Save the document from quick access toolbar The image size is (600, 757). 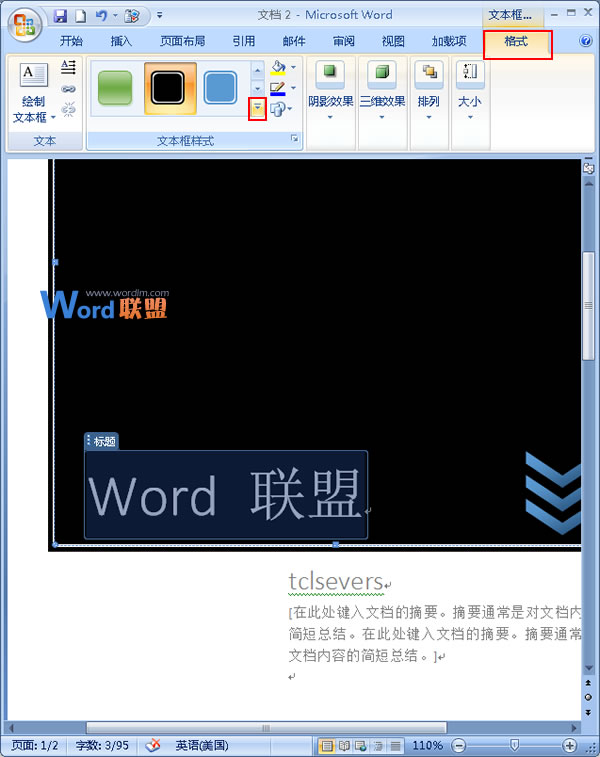click(60, 16)
